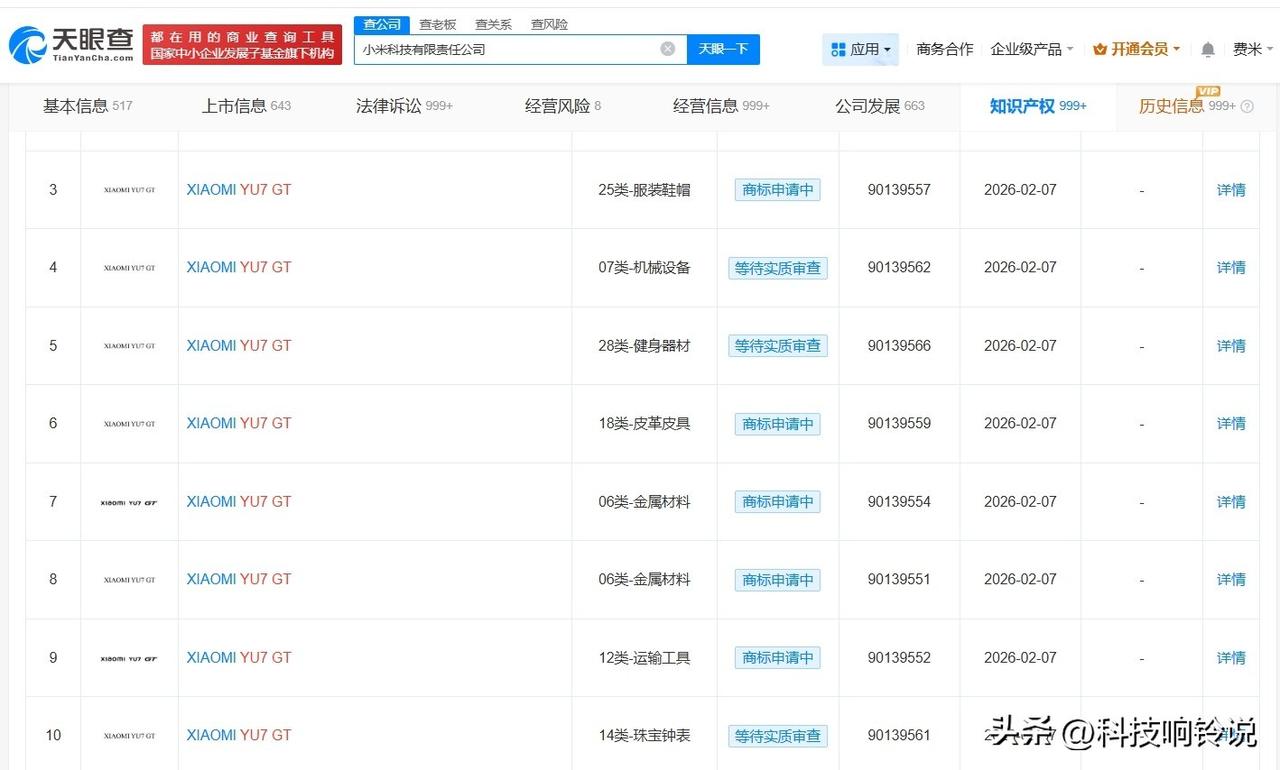Open trademark thumbnail image in row 9
Viewport: 1280px width, 770px height.
coord(129,658)
